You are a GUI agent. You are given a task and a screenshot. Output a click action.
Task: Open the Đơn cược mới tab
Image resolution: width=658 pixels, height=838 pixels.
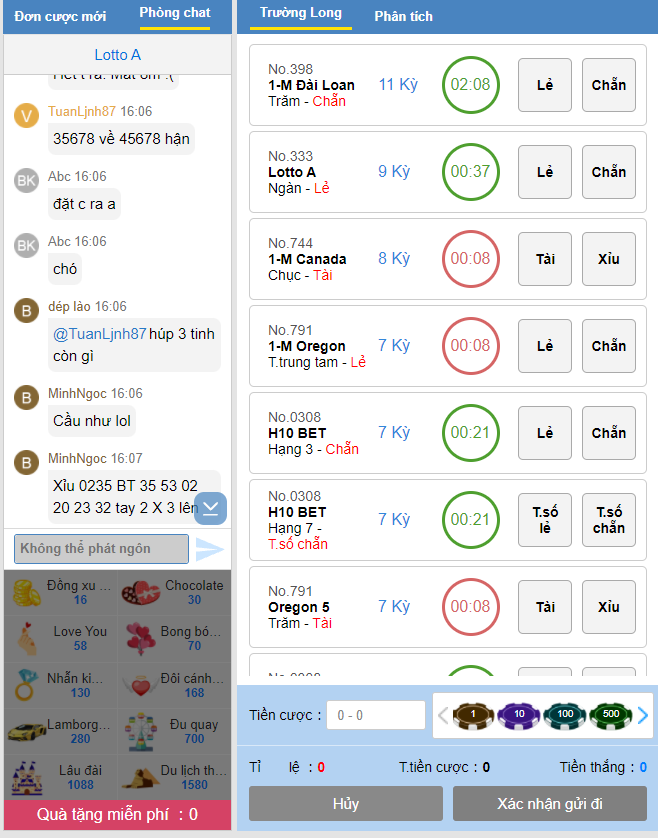[x=60, y=16]
